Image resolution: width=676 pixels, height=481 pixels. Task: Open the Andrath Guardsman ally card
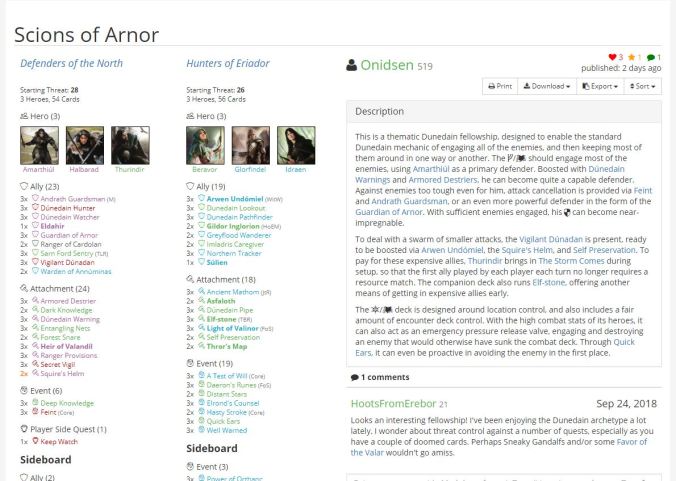pos(73,199)
